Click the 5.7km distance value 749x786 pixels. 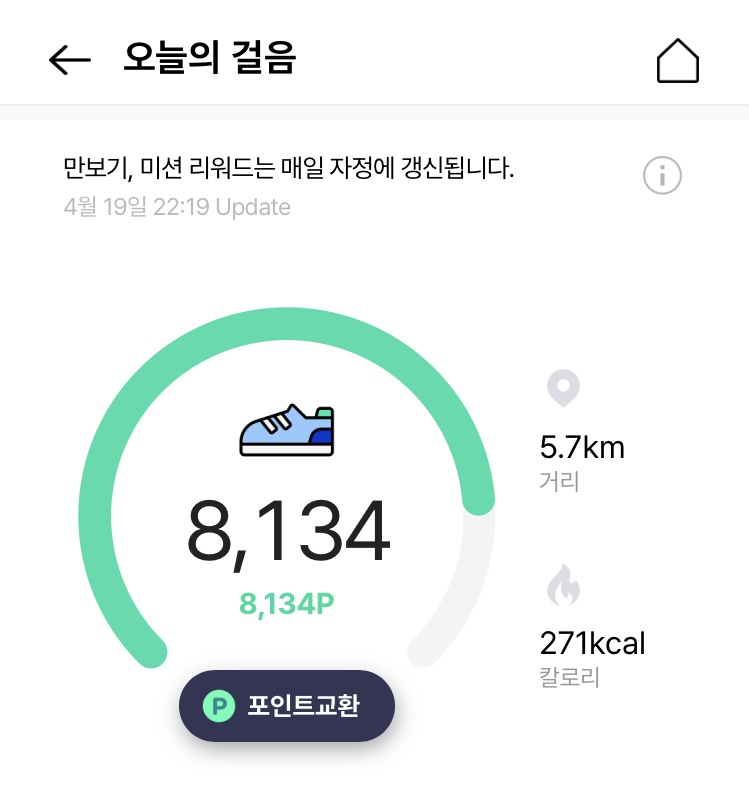[x=582, y=446]
